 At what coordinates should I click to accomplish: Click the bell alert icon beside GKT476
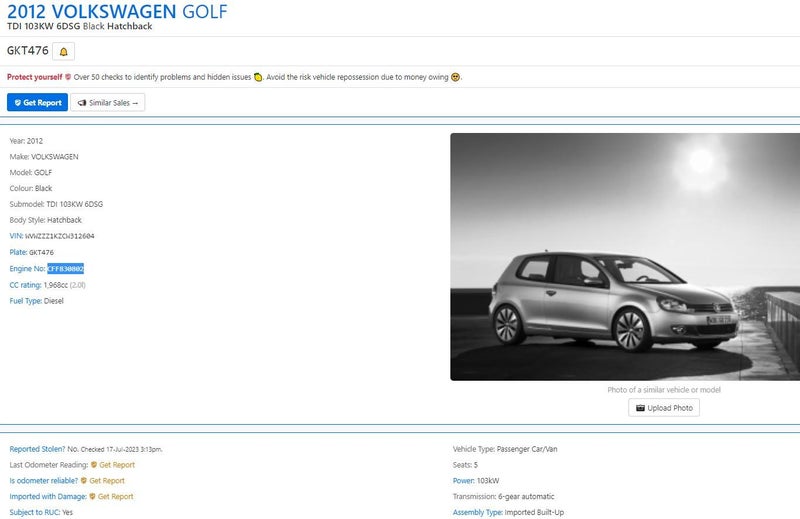pyautogui.click(x=63, y=52)
